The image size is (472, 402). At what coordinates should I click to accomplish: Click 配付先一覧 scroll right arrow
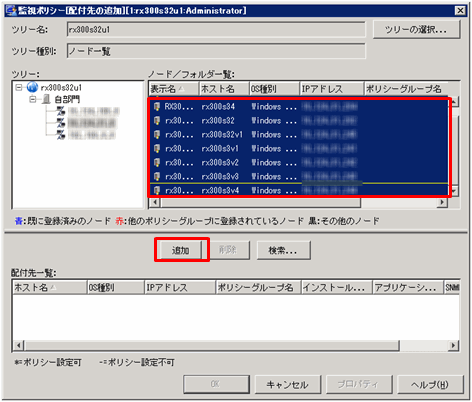(453, 346)
